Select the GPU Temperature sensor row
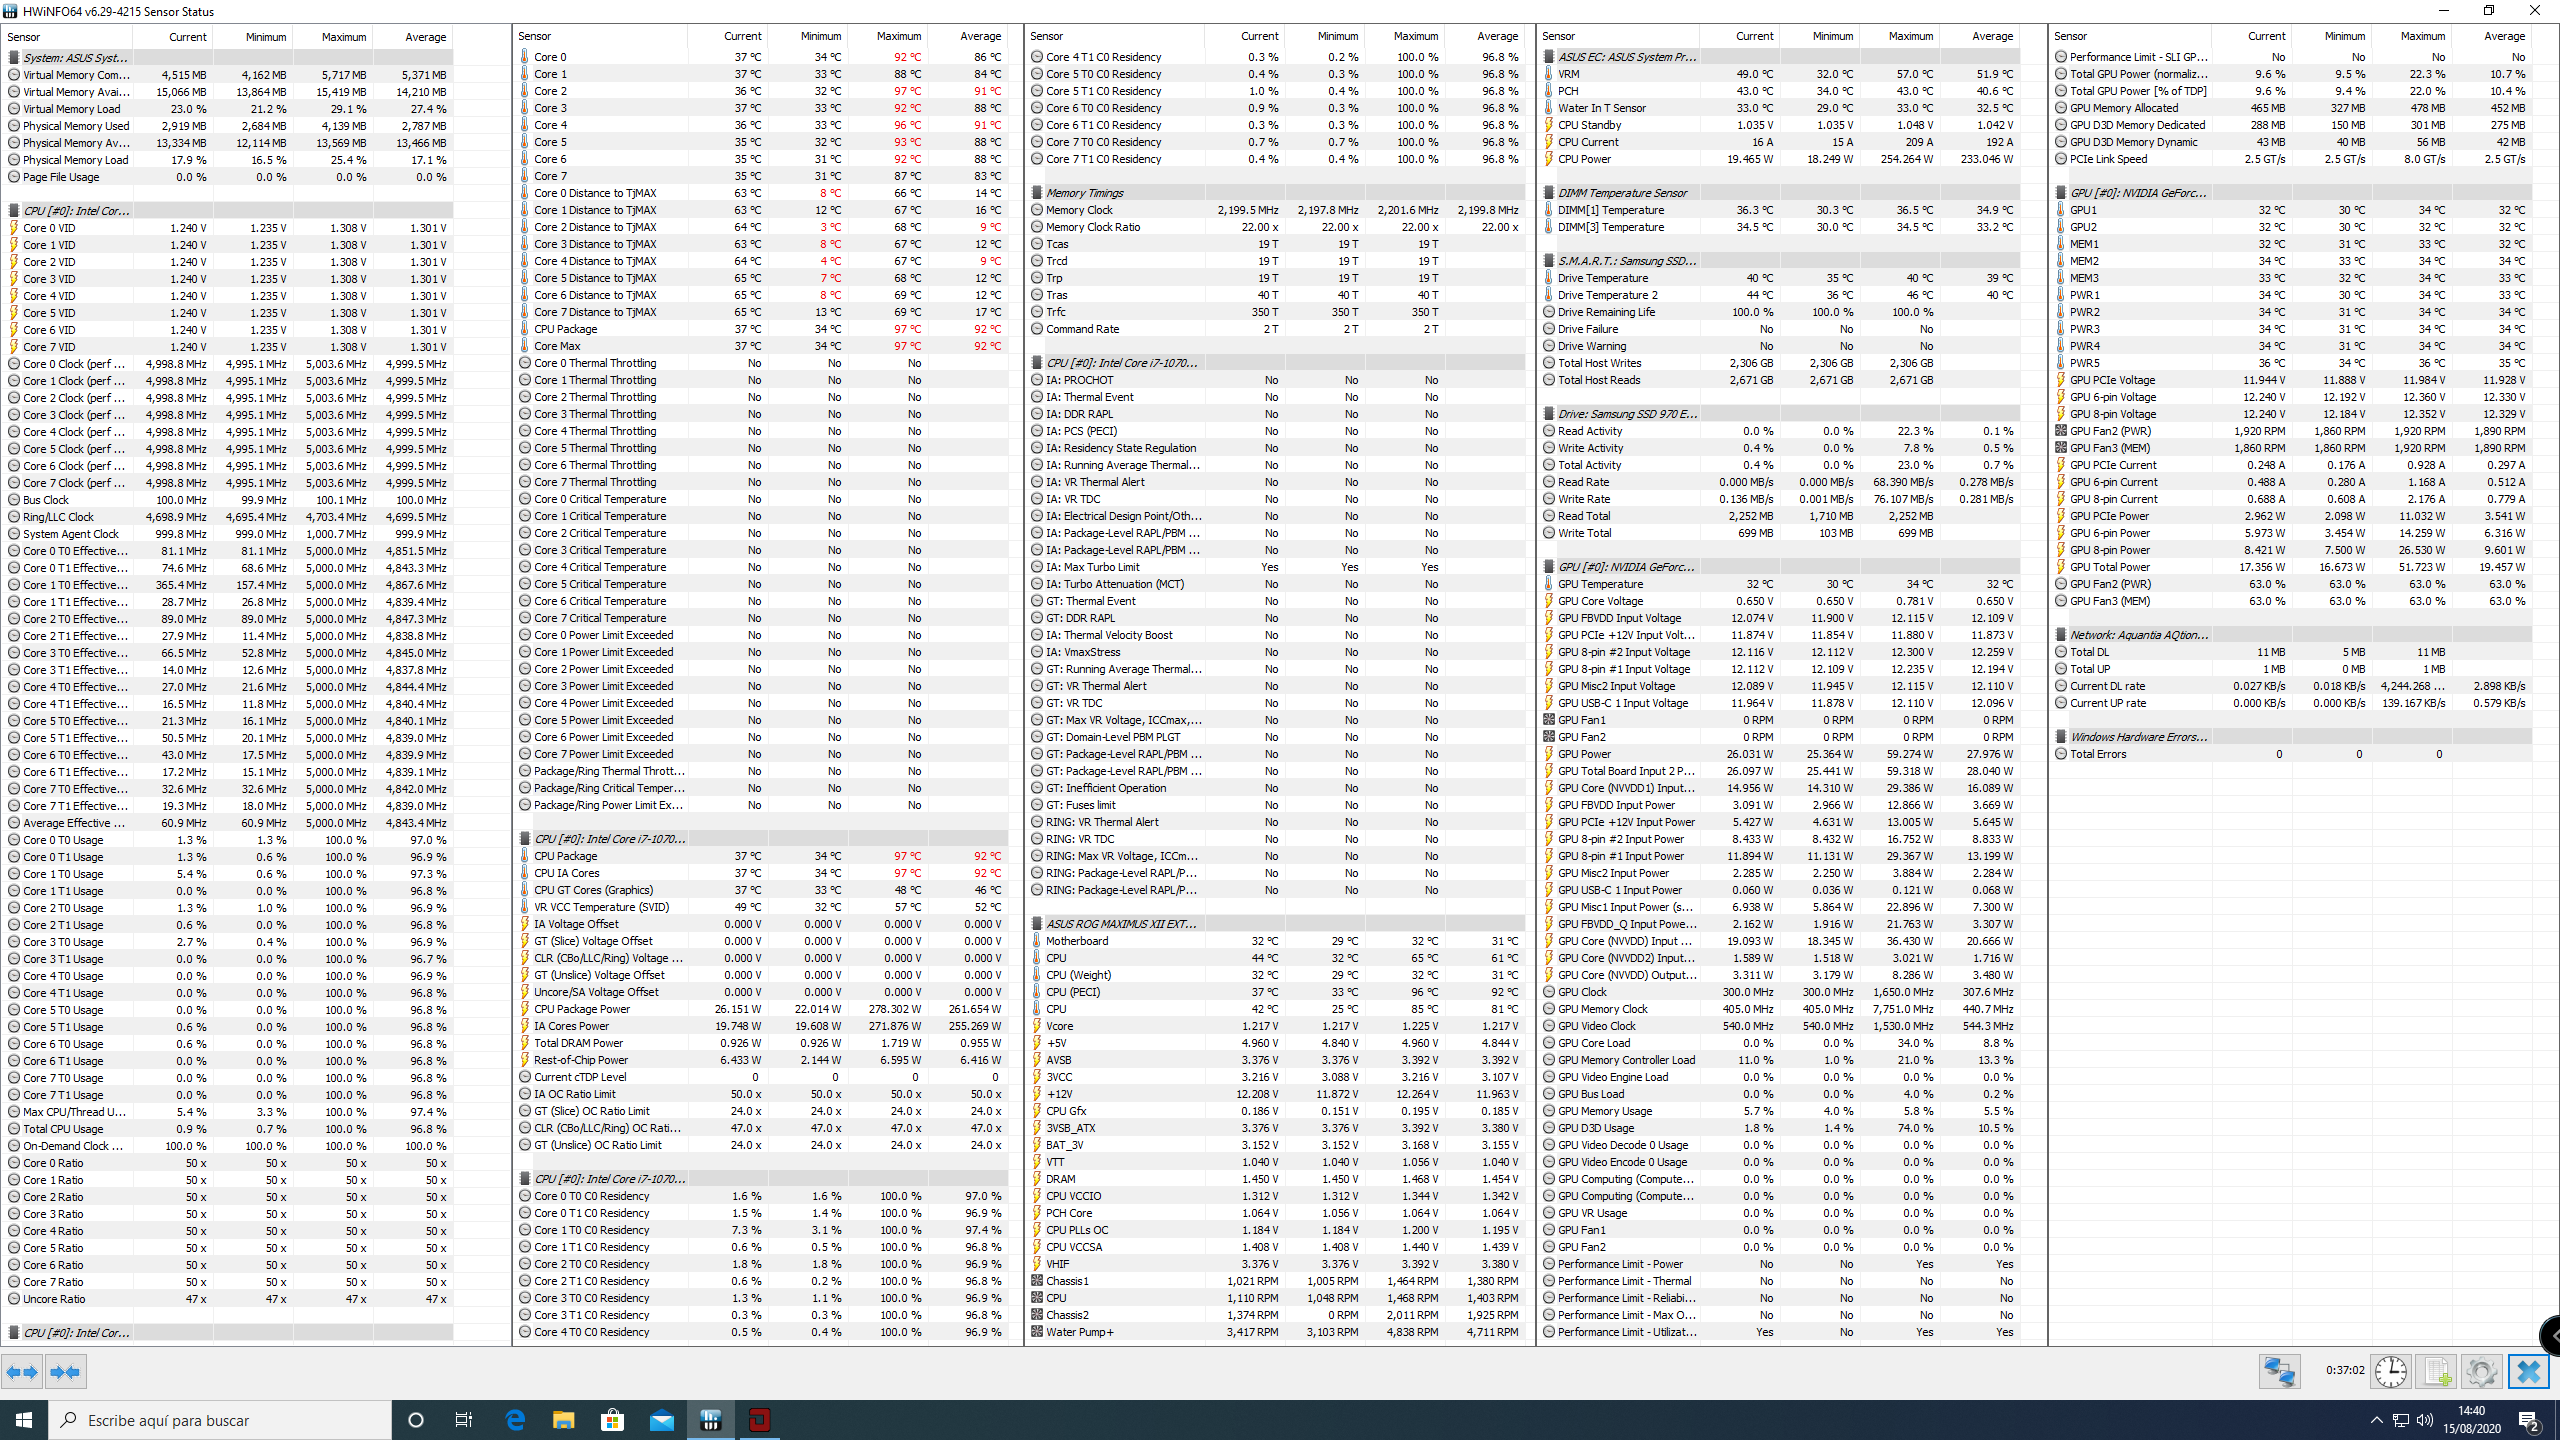 1600,584
